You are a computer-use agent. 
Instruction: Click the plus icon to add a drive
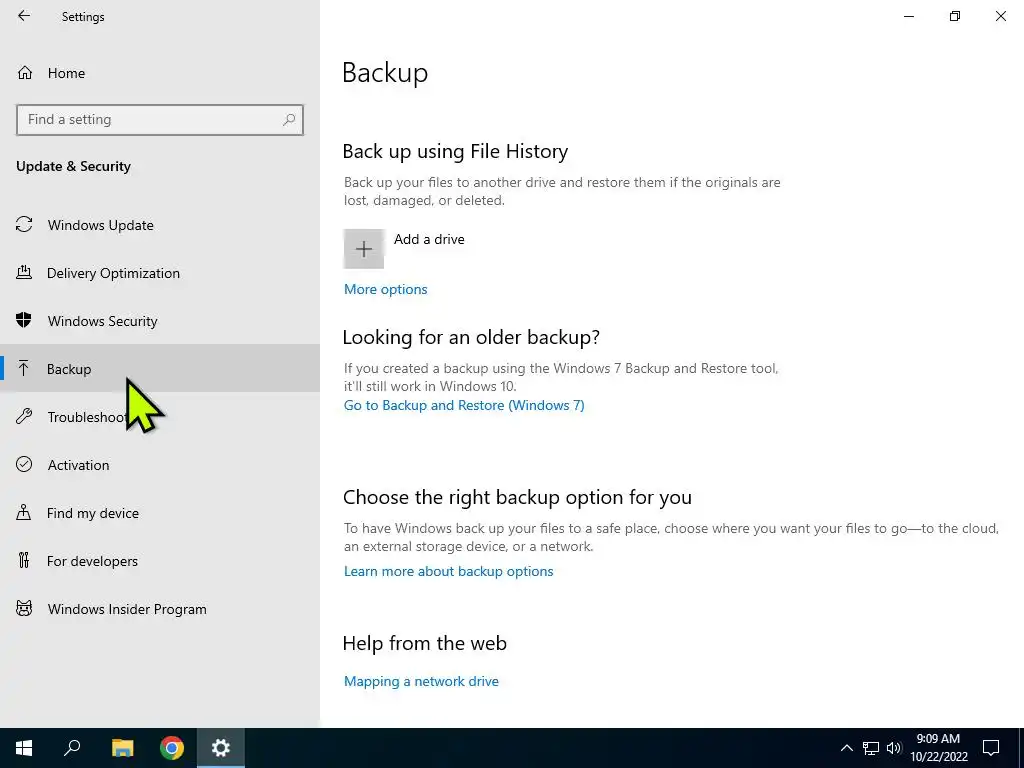click(364, 249)
